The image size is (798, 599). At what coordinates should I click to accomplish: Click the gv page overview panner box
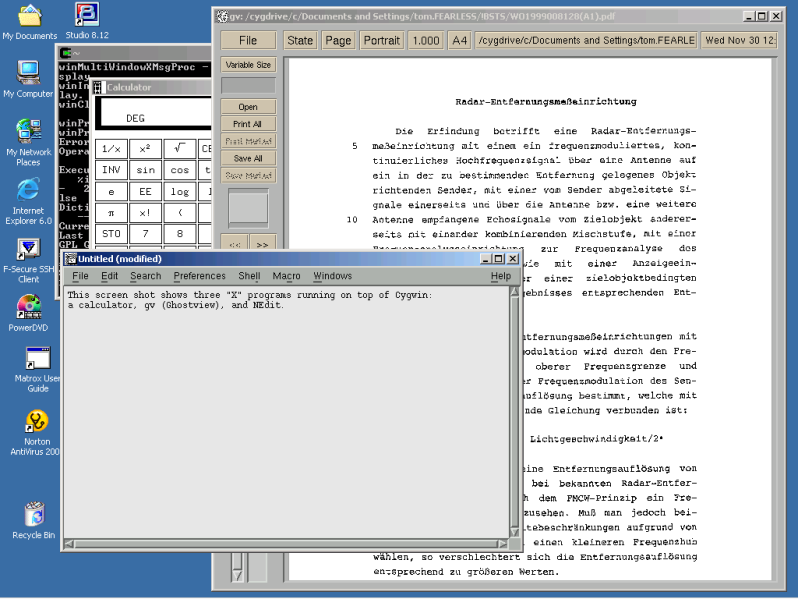coord(248,209)
